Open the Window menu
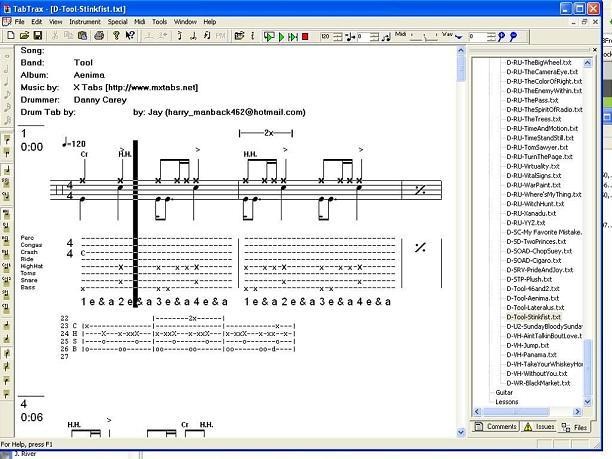This screenshot has width=612, height=459. click(x=185, y=22)
